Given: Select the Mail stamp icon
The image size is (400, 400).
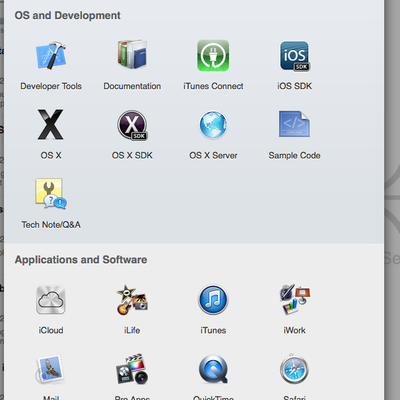Looking at the screenshot, I should click(x=50, y=370).
